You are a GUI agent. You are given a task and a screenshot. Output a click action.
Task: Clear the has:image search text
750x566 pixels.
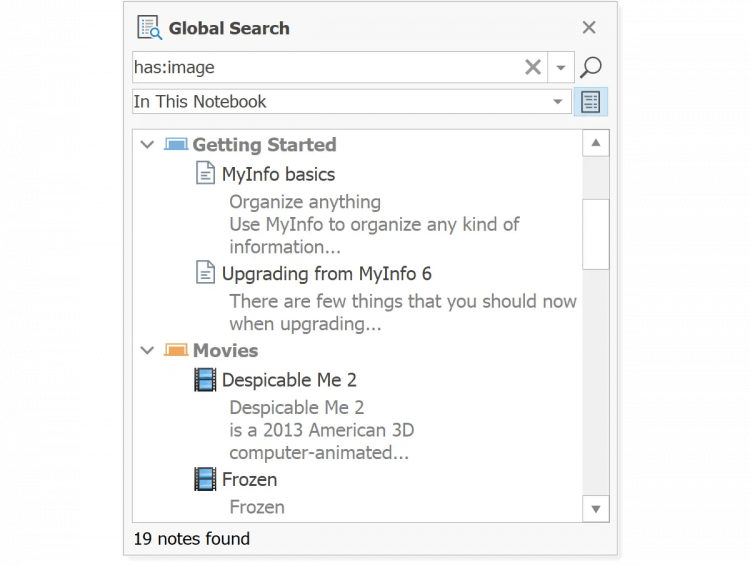[x=533, y=68]
